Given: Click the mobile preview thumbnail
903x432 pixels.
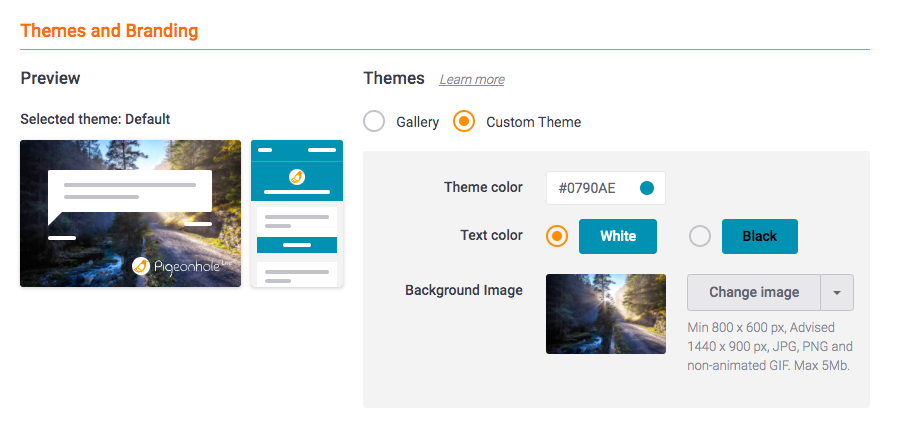Looking at the screenshot, I should click(297, 213).
